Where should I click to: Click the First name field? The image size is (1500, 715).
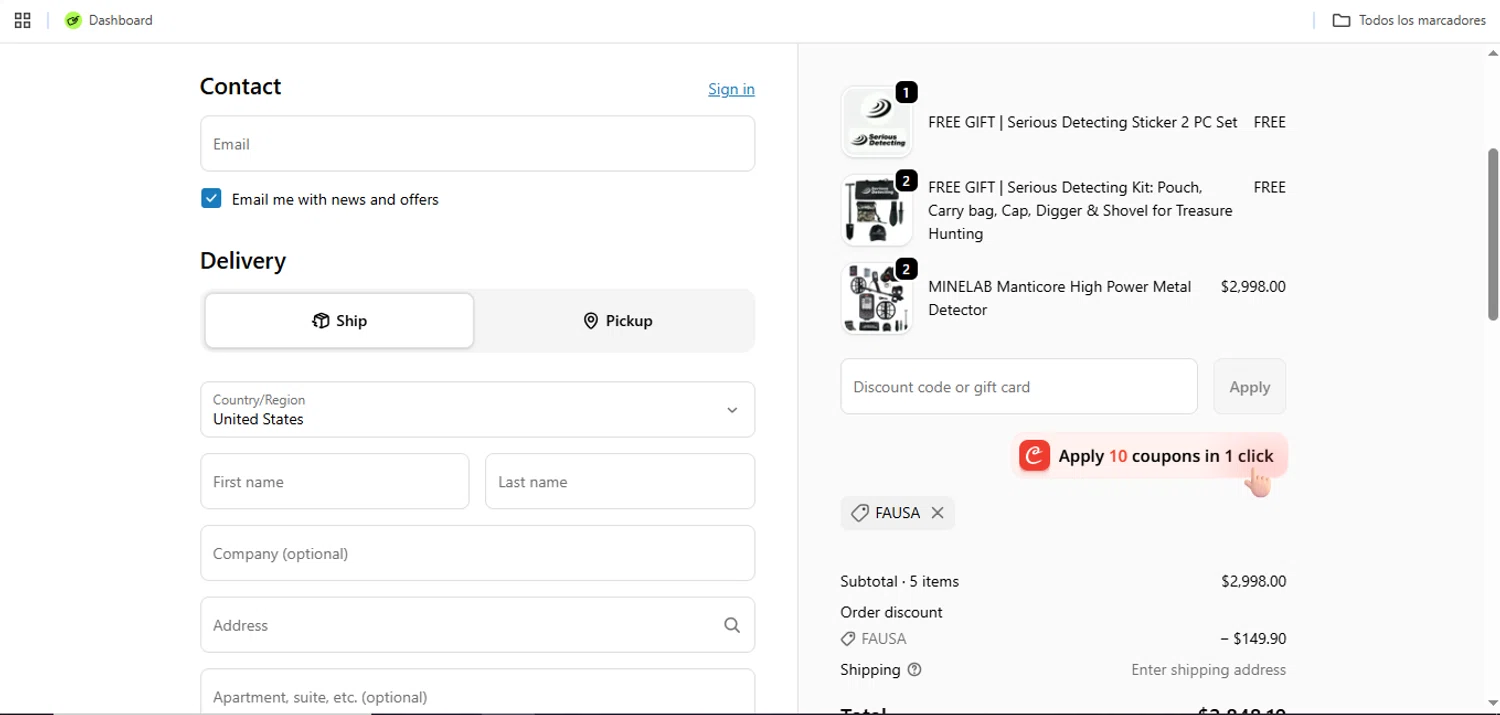[x=334, y=481]
